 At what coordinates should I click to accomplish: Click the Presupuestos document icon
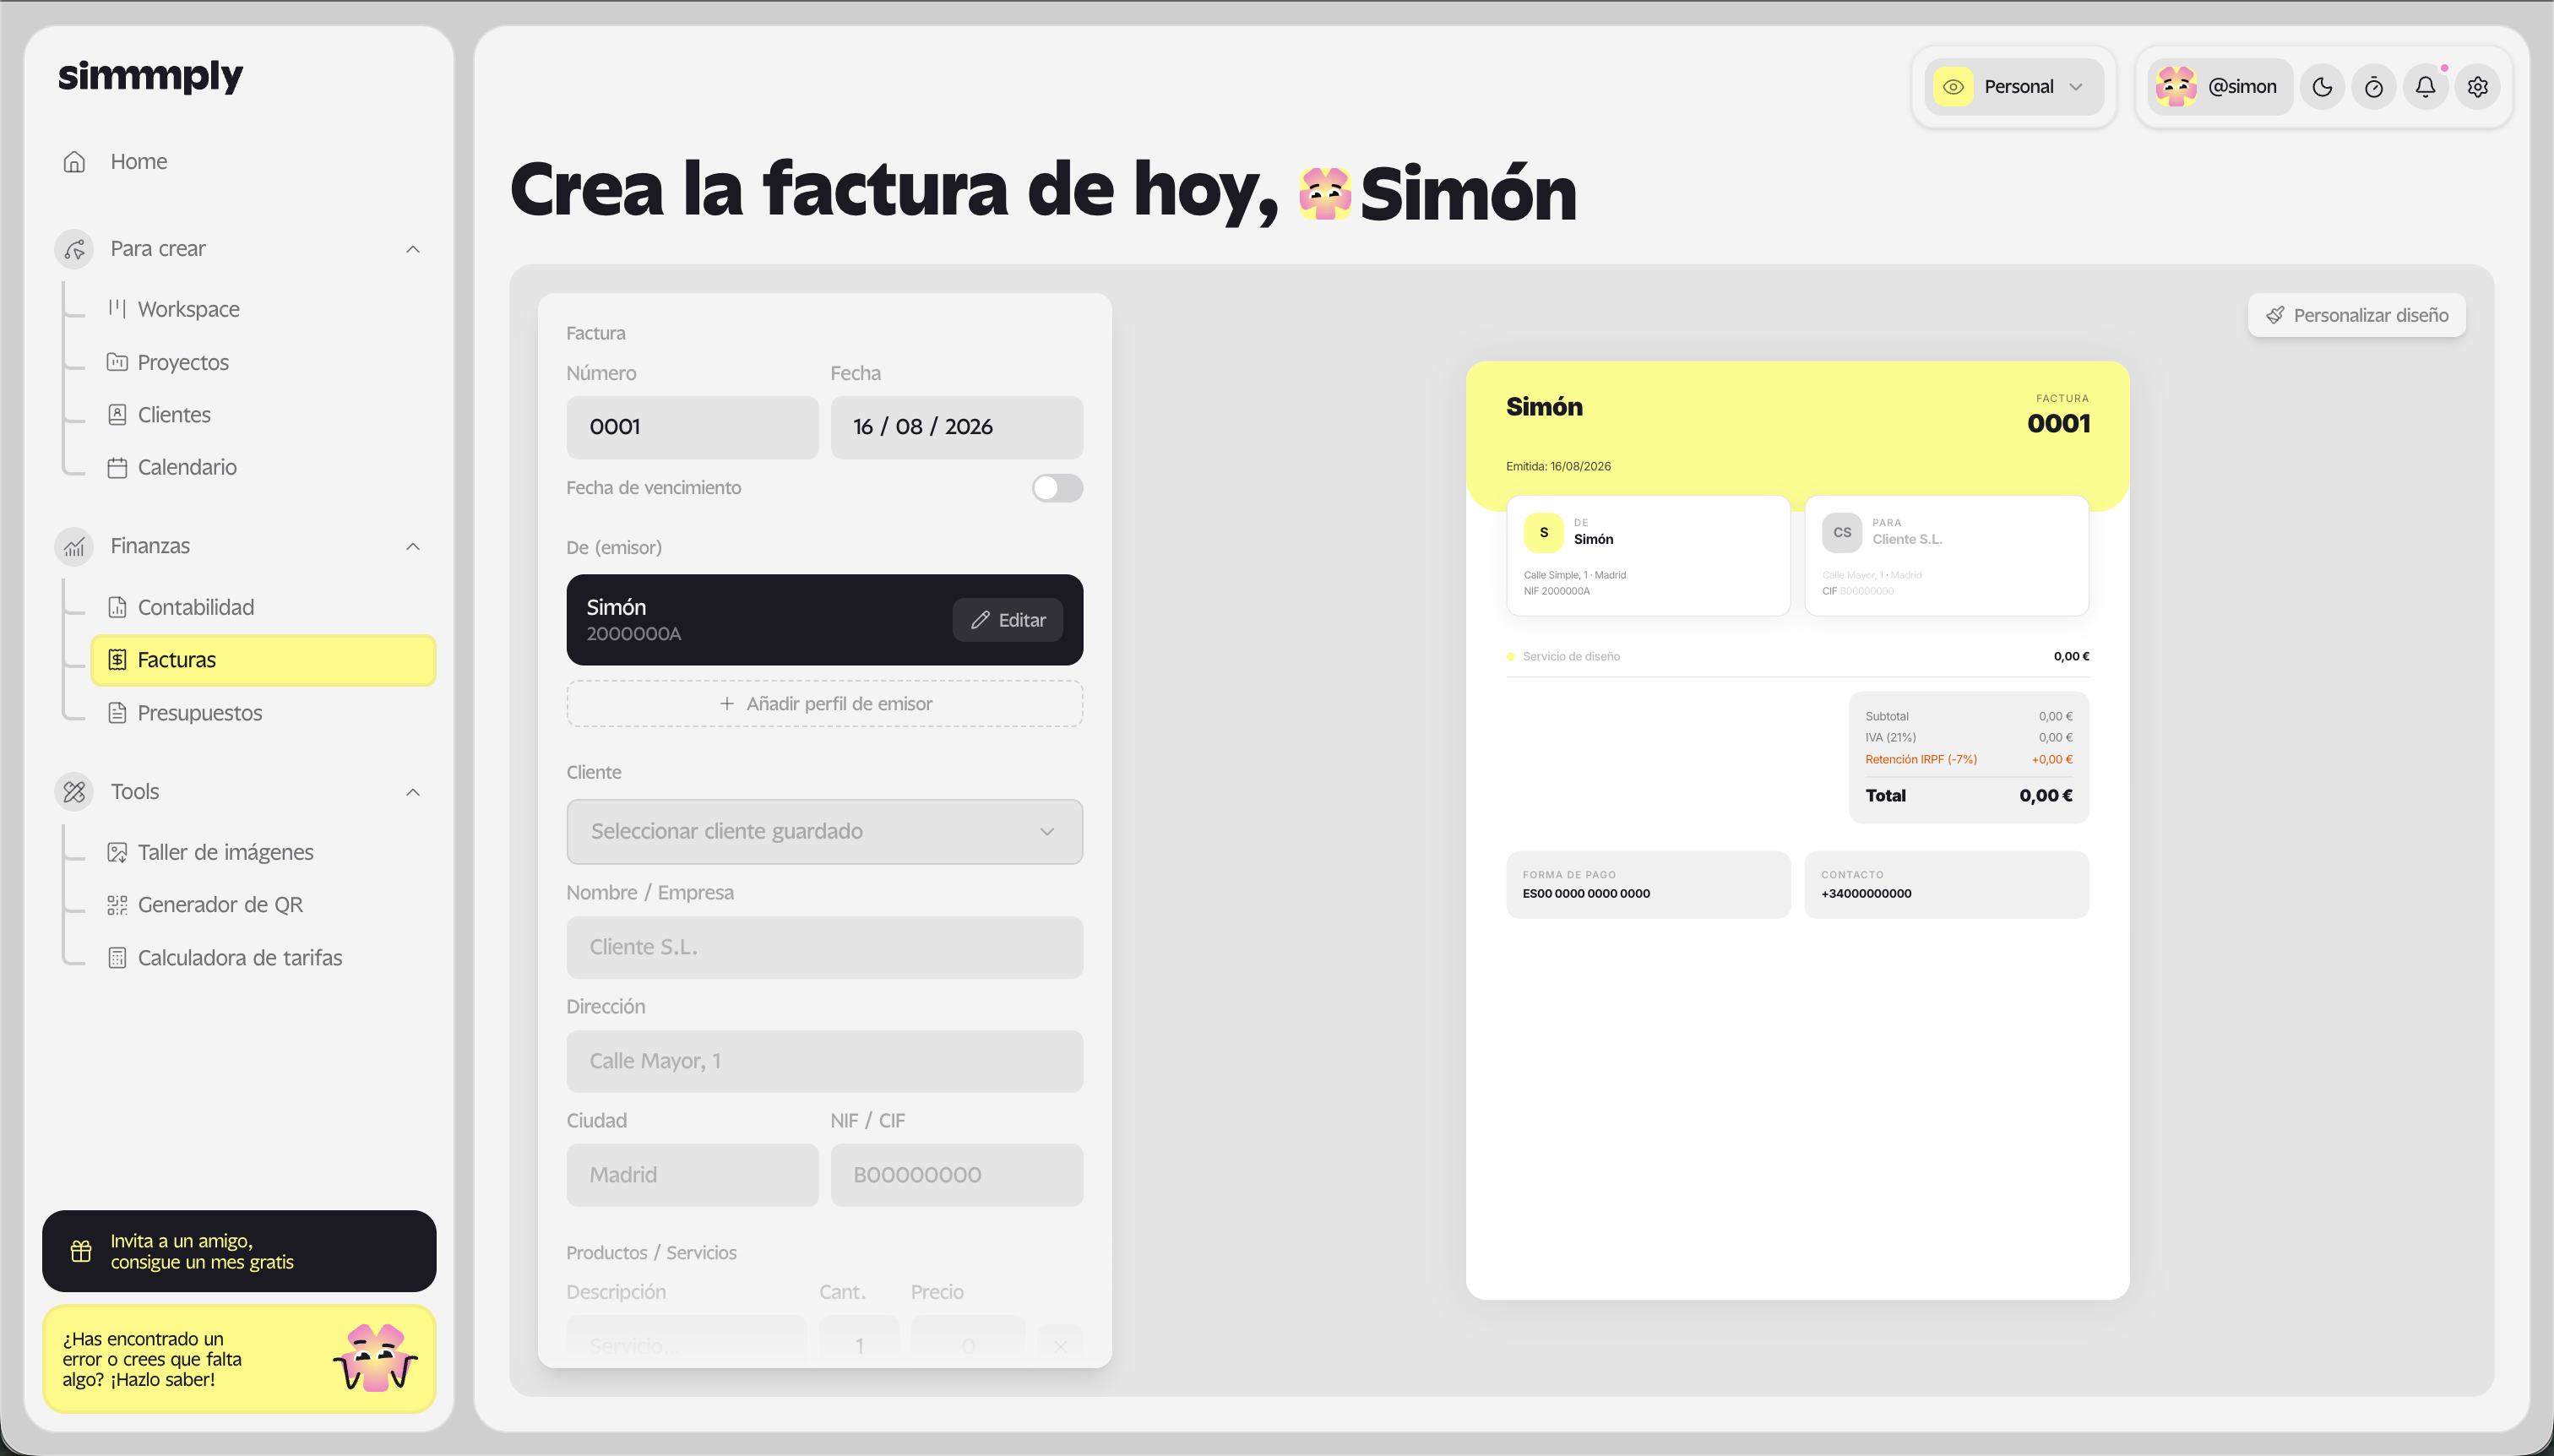[x=117, y=713]
